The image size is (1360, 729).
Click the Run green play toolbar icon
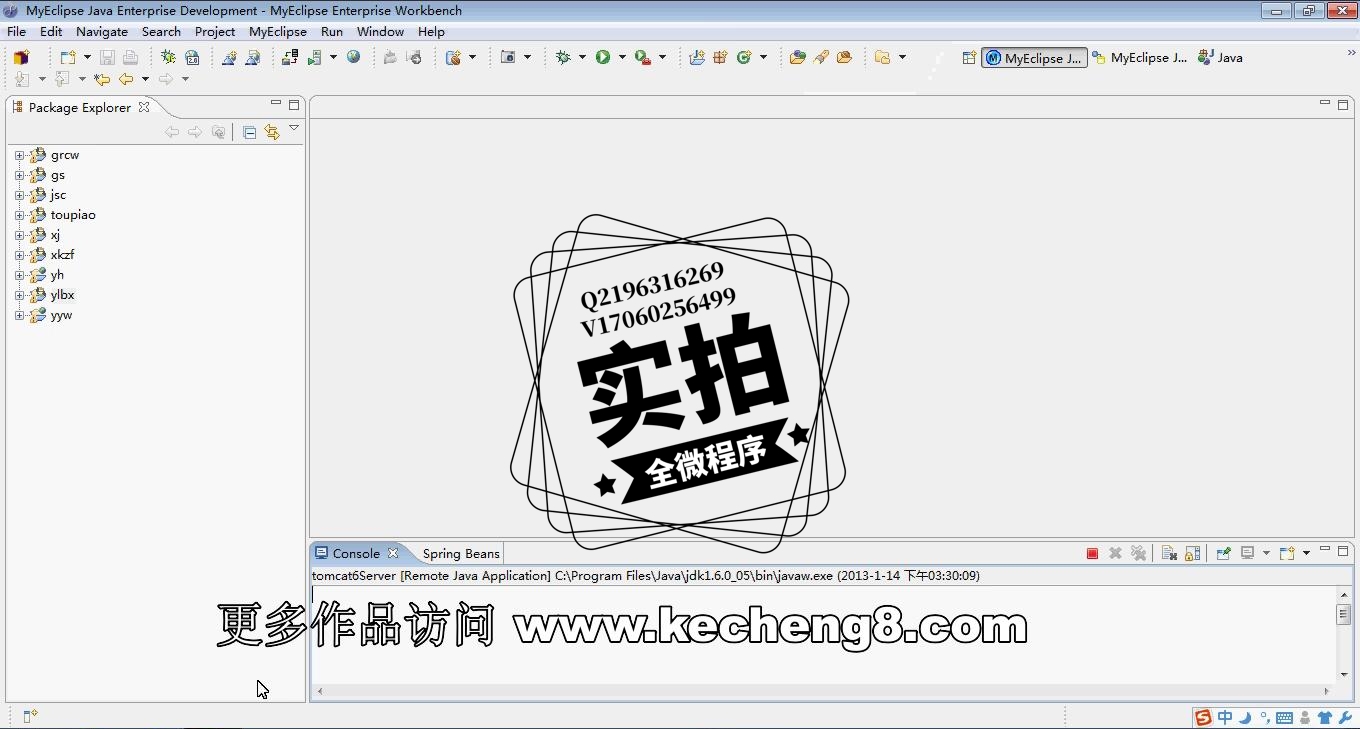603,58
